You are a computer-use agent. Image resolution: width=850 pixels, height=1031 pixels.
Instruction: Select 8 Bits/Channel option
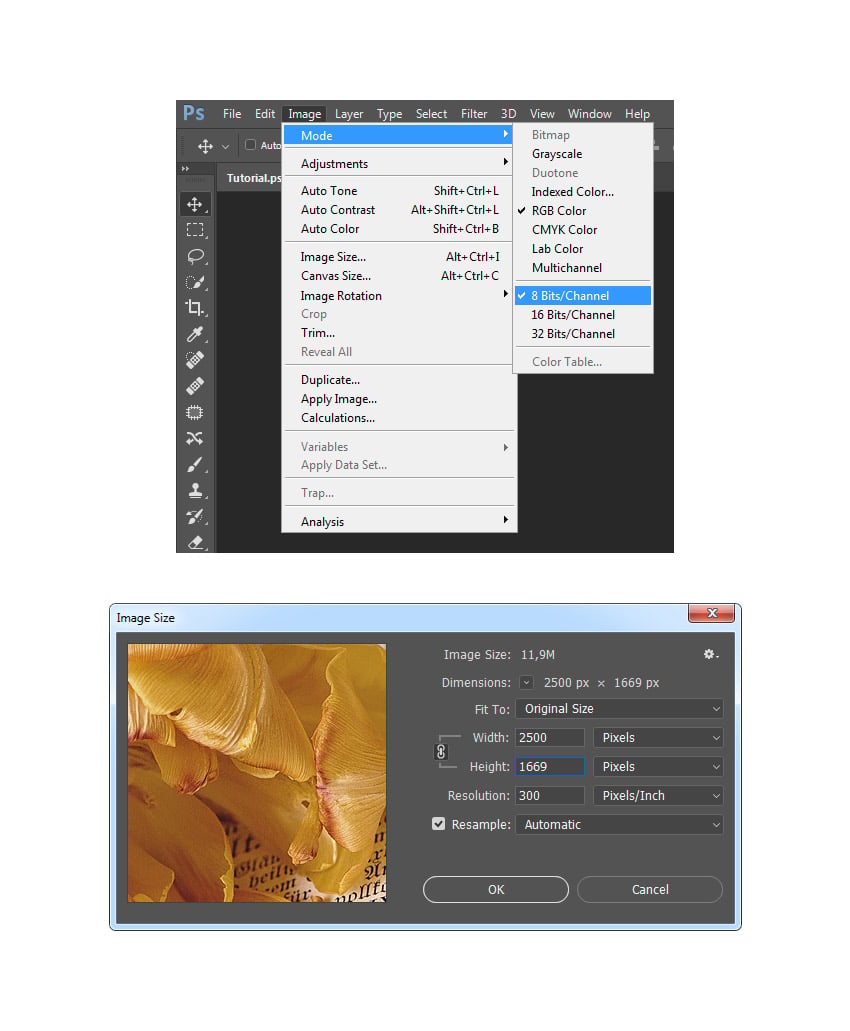pyautogui.click(x=583, y=296)
